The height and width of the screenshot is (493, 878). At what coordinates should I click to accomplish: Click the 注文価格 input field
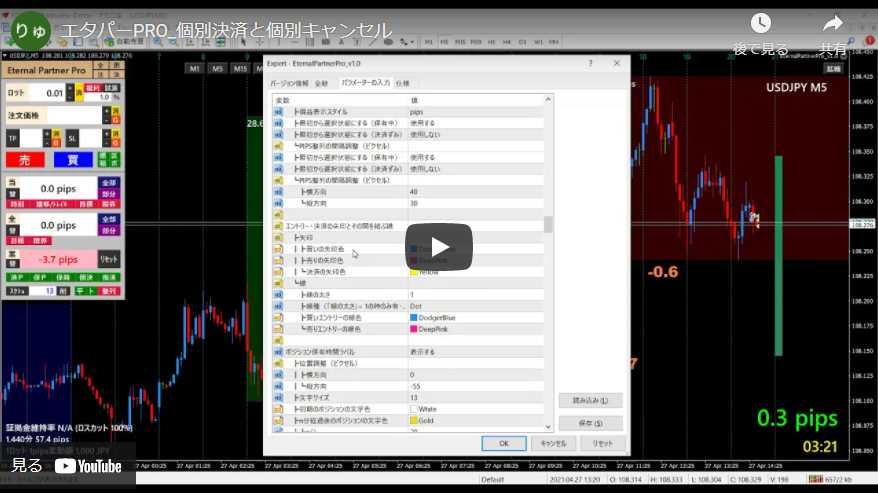74,115
